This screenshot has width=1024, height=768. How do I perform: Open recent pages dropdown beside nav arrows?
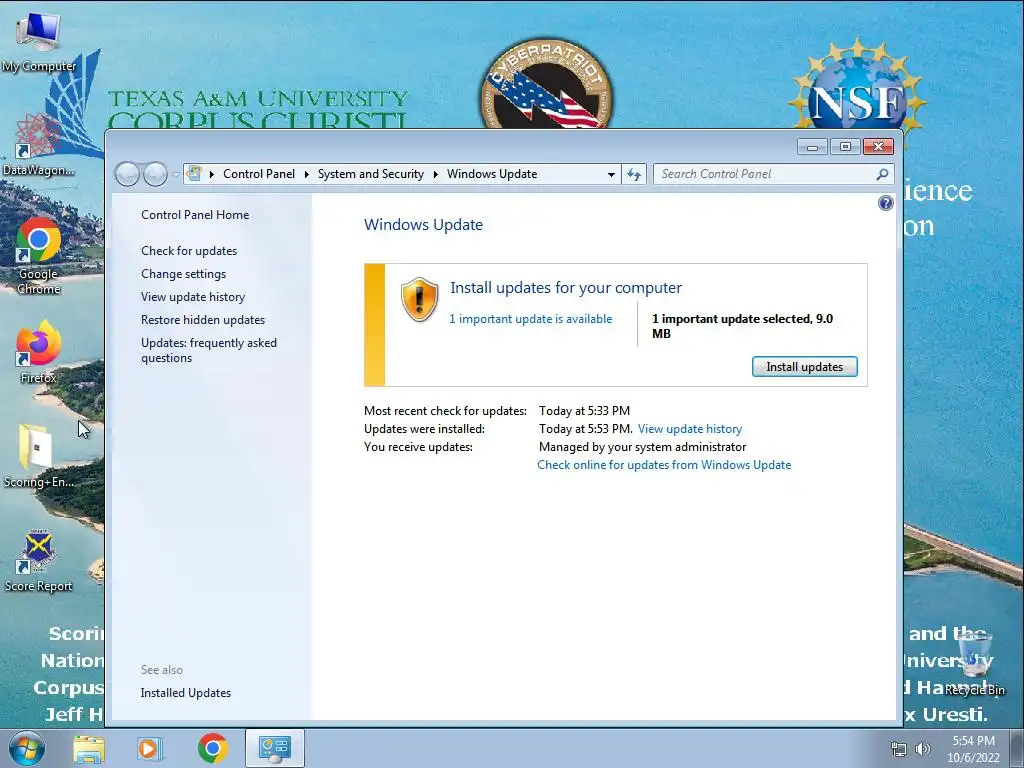point(175,174)
